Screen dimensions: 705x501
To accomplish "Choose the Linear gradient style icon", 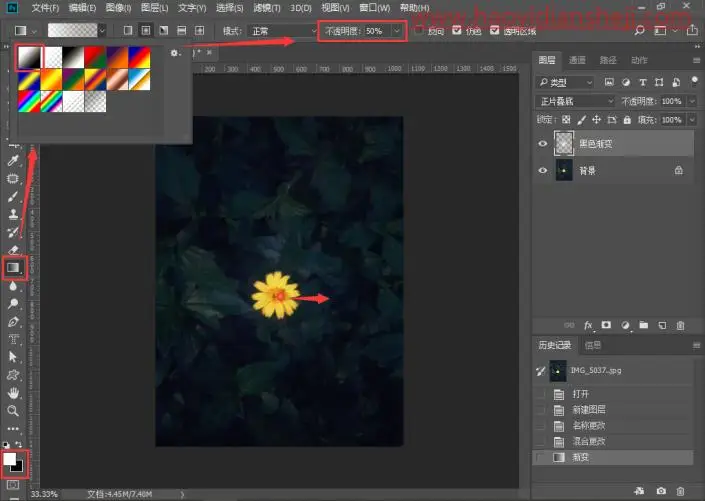I will click(x=128, y=31).
